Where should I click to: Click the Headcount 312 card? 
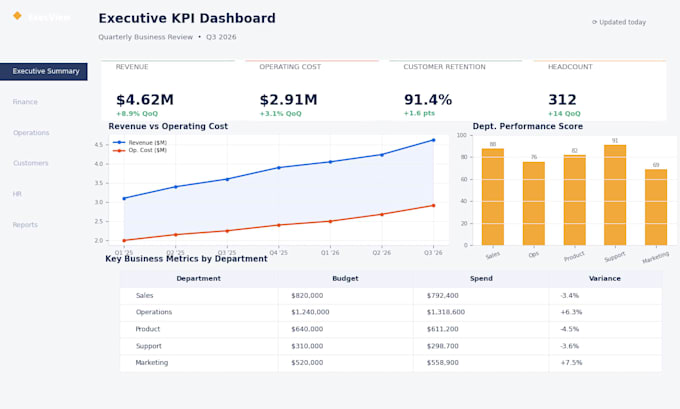point(600,90)
